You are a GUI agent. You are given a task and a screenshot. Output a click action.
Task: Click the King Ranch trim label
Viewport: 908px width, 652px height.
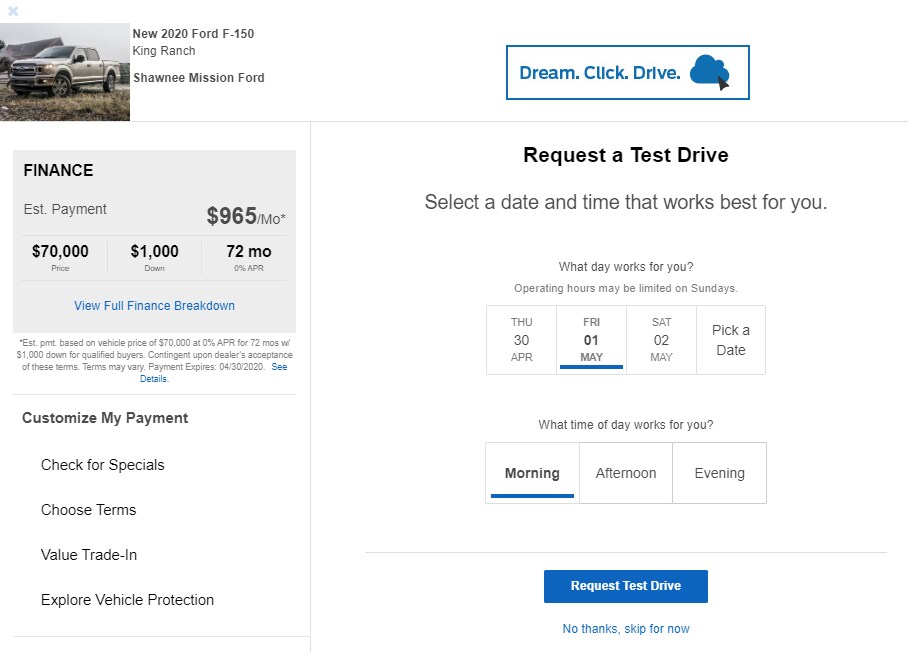[x=164, y=51]
